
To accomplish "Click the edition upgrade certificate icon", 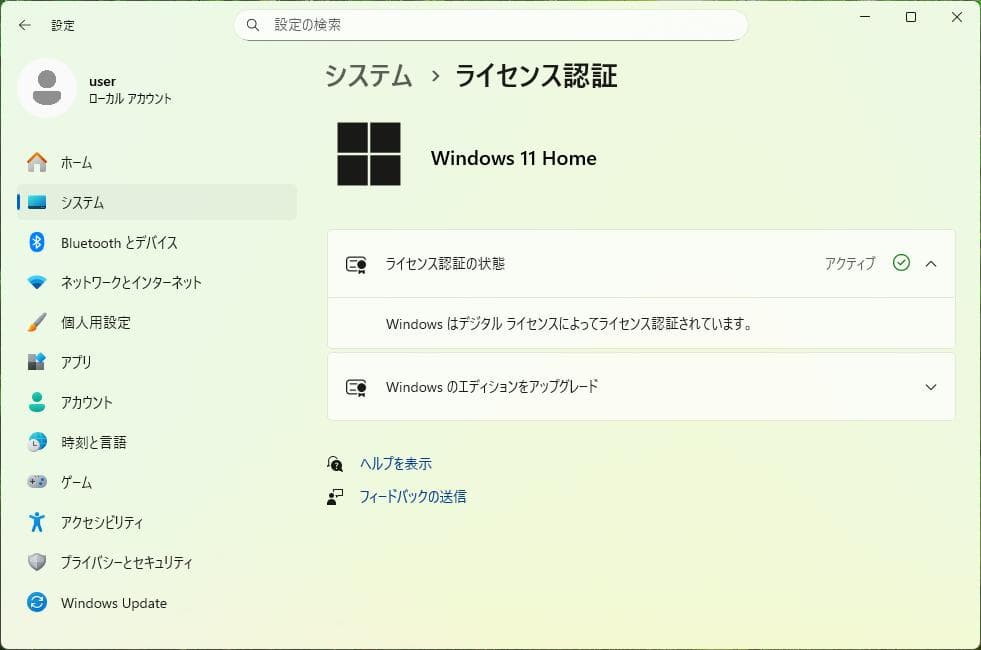I will click(x=356, y=387).
